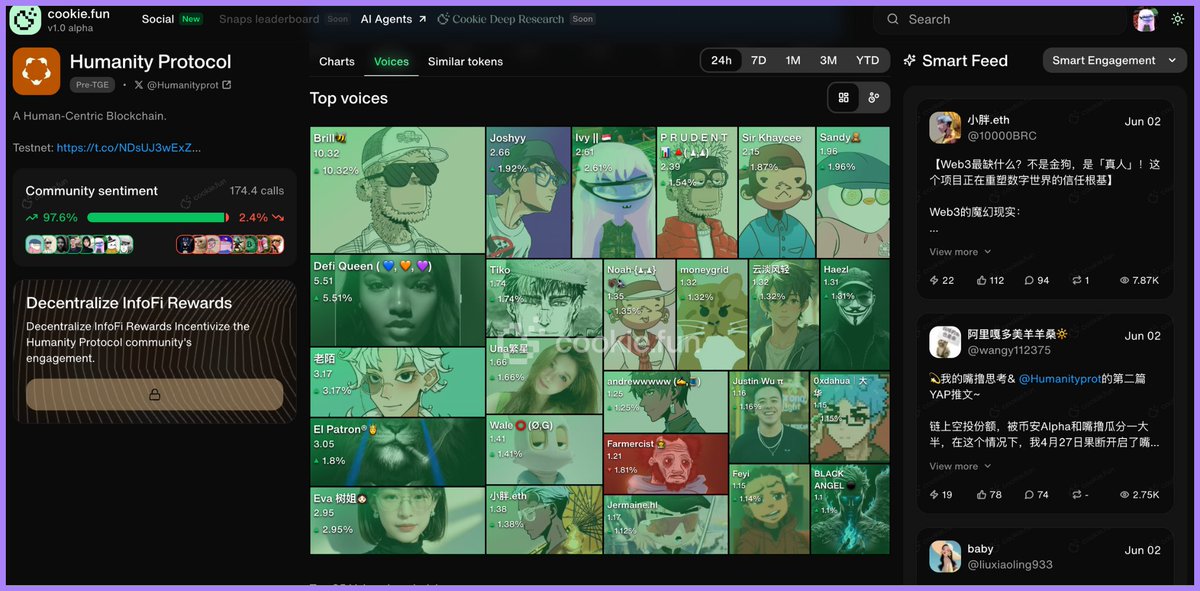
Task: Click lightning icon showing 19
Action: pyautogui.click(x=935, y=494)
